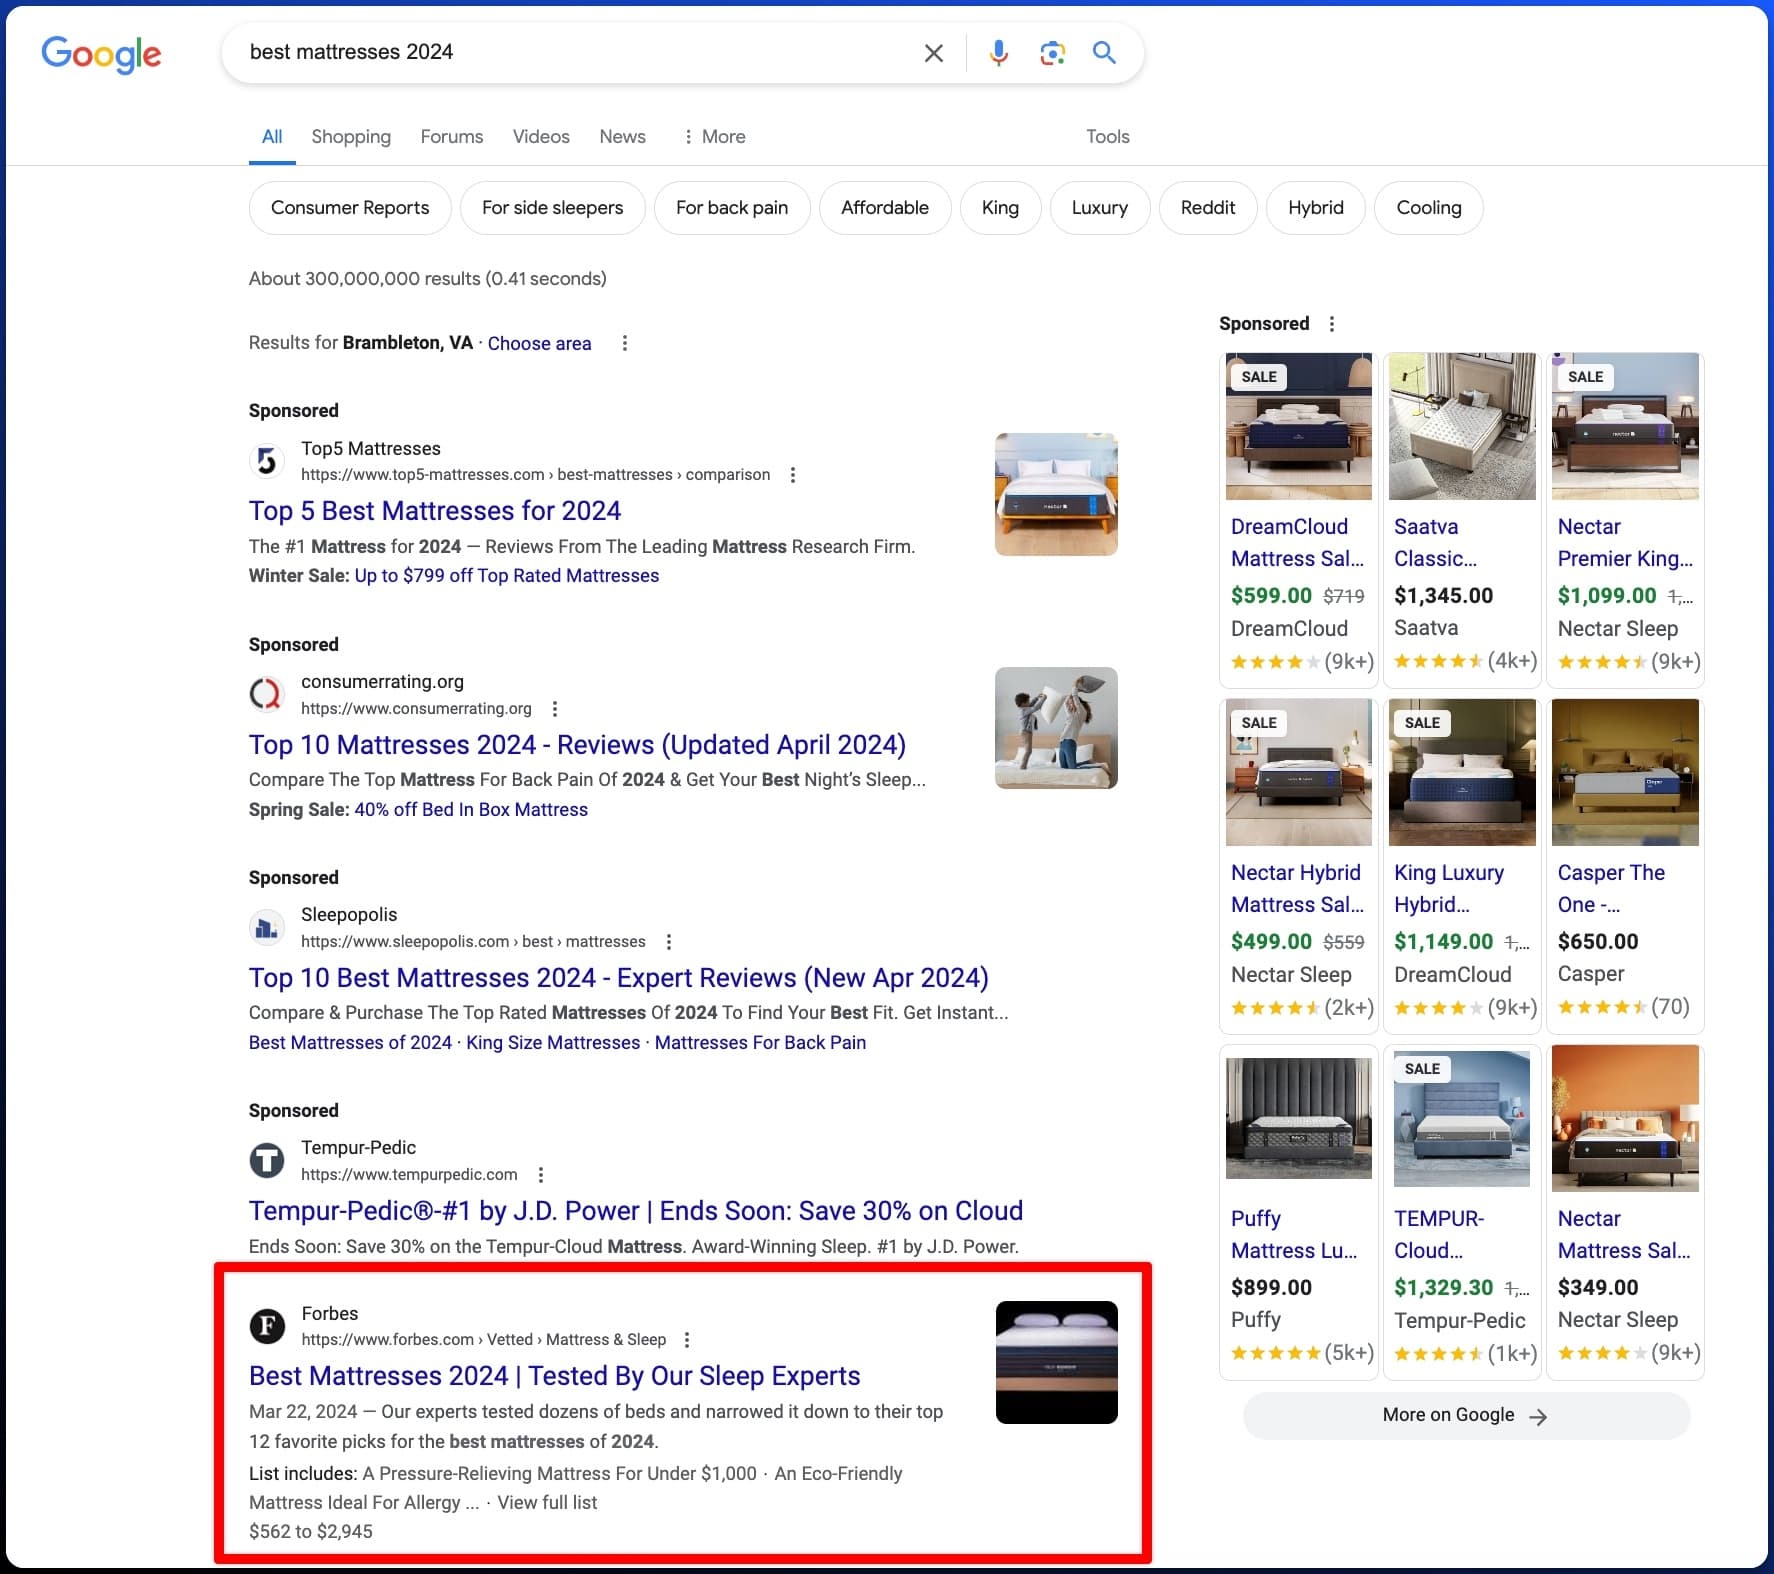Click the Top5 Mattresses favicon
1774x1574 pixels.
pos(266,460)
